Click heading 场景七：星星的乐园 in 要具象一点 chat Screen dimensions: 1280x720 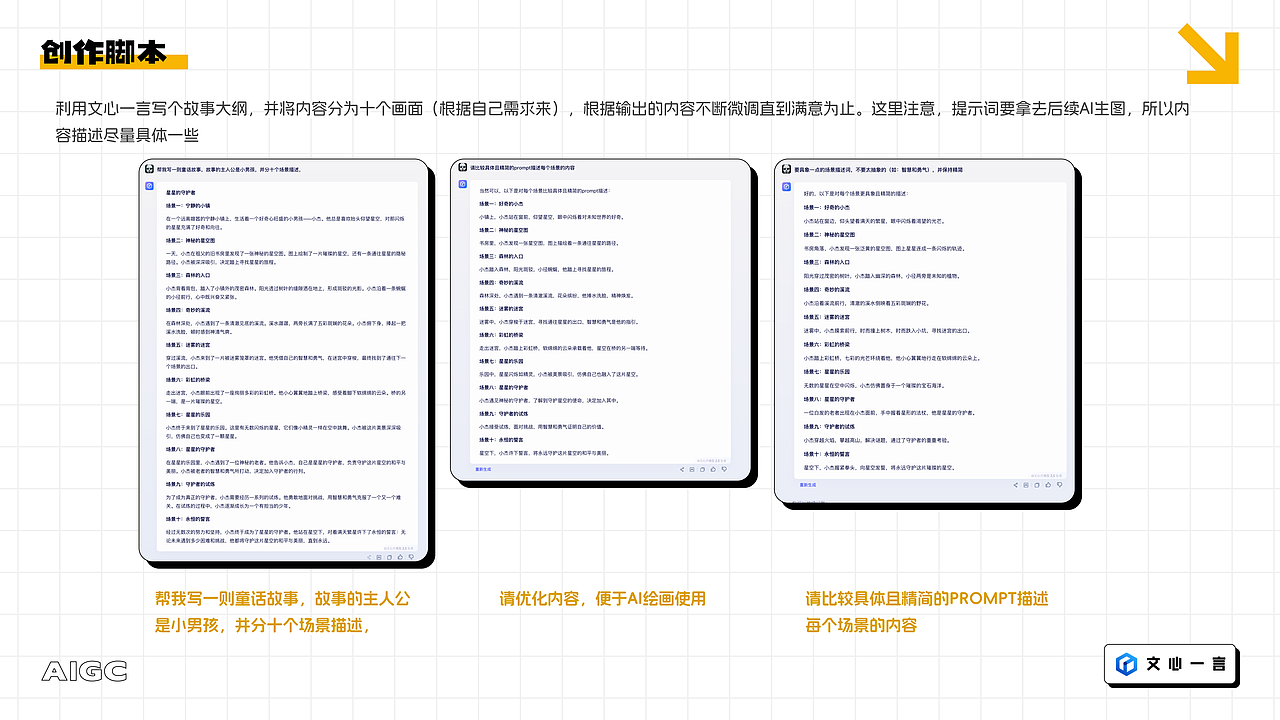click(826, 371)
